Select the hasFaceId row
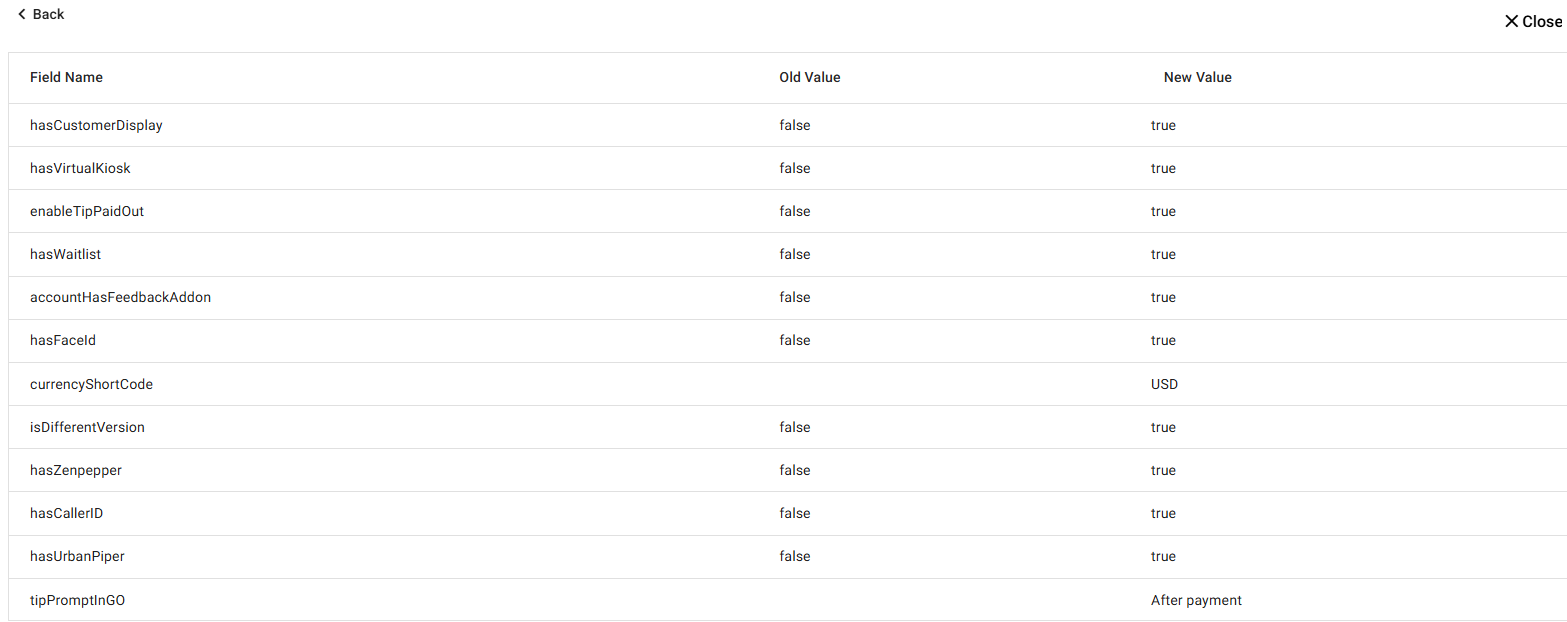 (x=63, y=340)
